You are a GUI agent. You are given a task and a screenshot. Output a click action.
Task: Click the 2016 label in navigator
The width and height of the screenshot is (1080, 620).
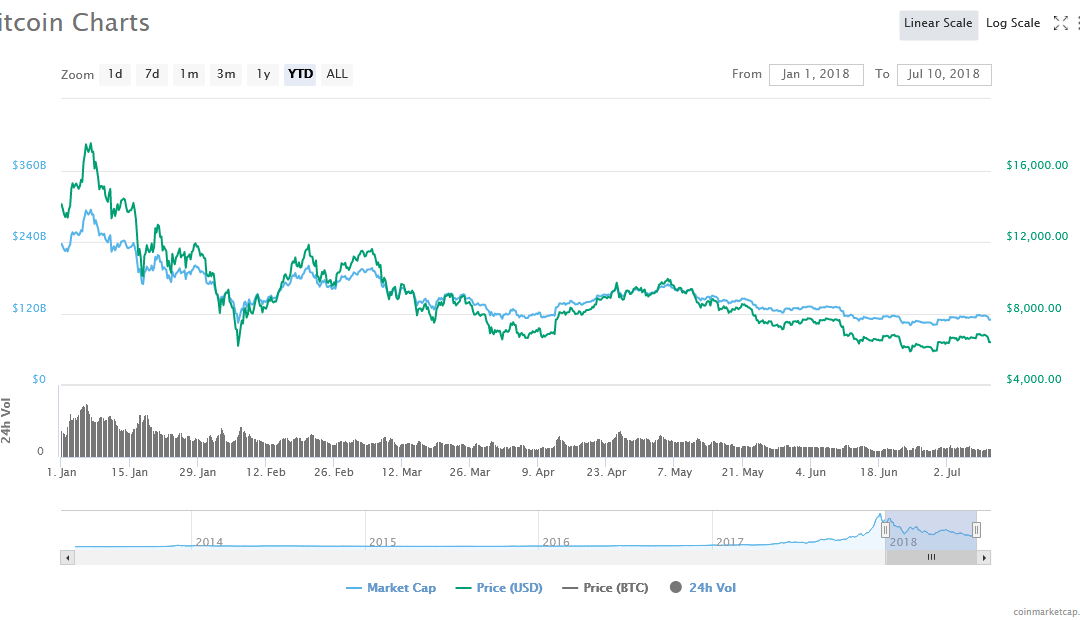coord(556,542)
